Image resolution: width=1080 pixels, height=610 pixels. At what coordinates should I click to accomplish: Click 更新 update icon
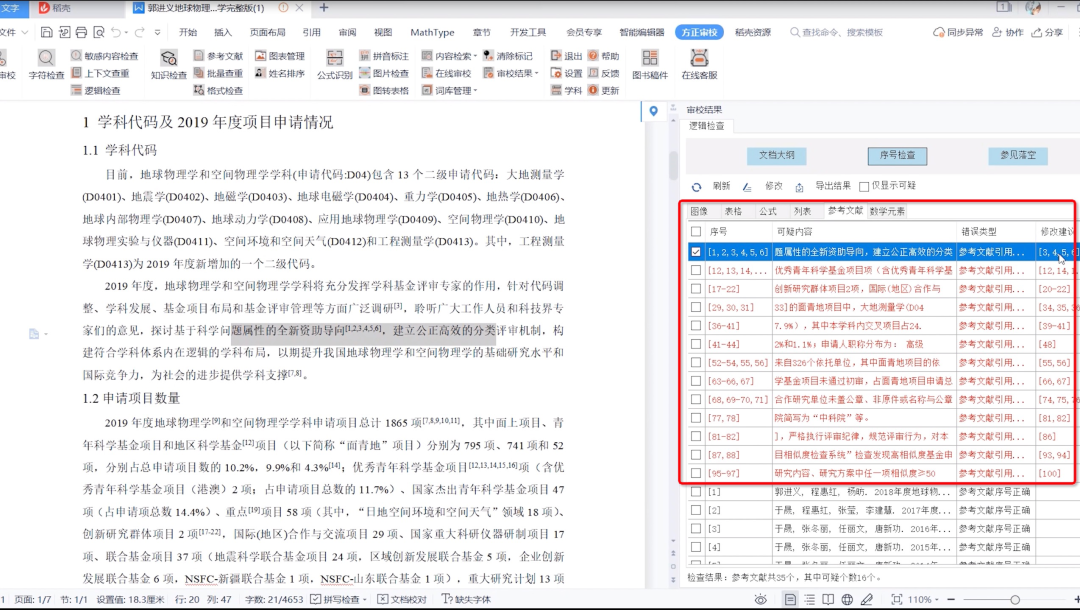pos(603,90)
